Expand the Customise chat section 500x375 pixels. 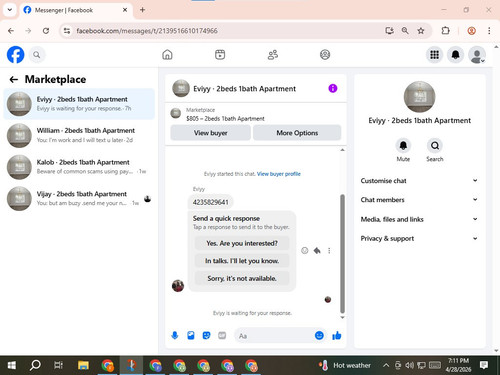click(x=419, y=181)
